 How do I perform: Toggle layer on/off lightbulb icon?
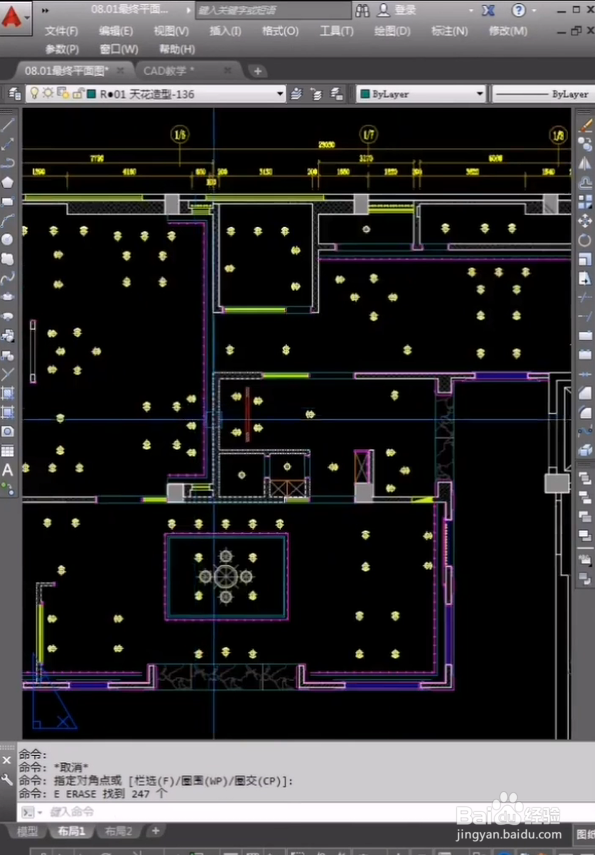(34, 93)
